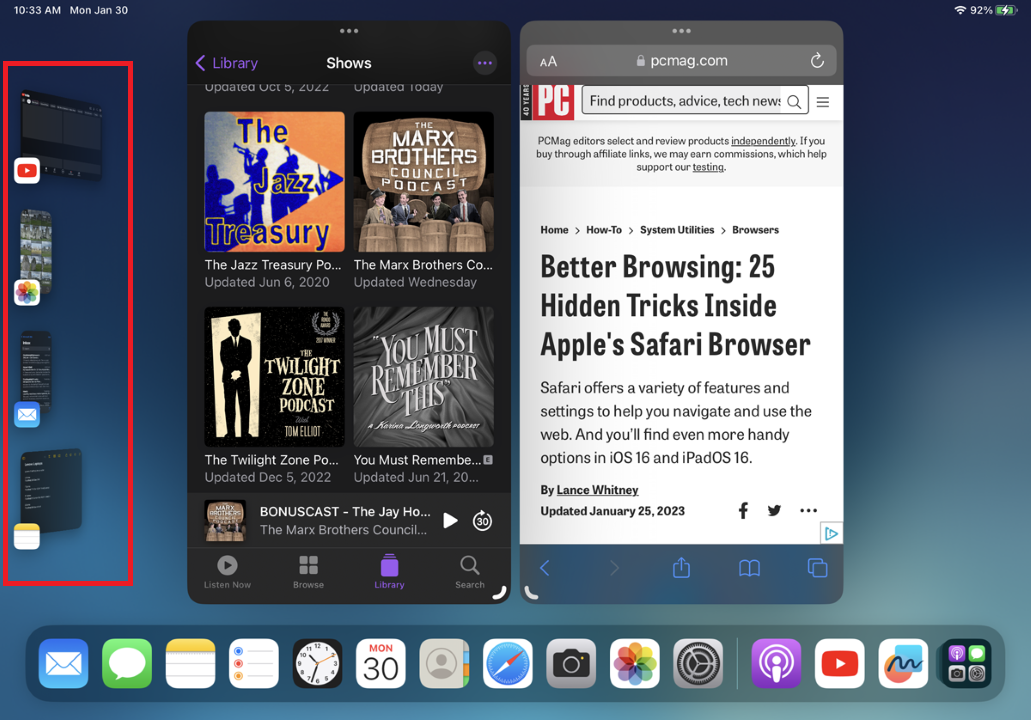Share the article to Facebook
1031x720 pixels.
click(x=742, y=510)
